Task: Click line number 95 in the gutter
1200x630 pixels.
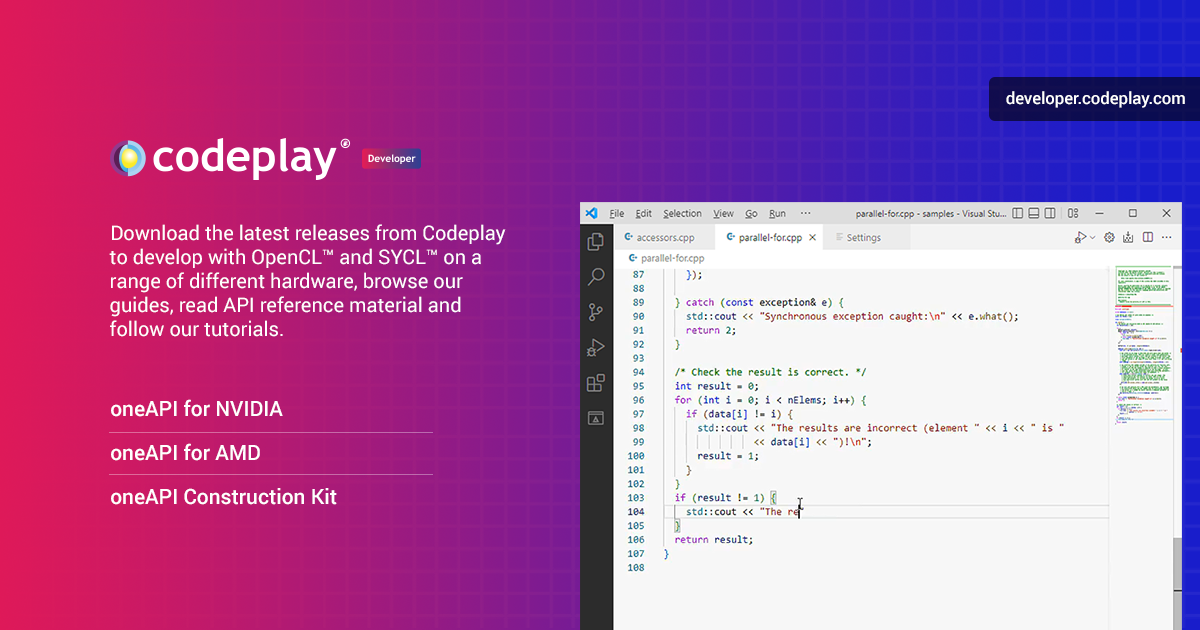Action: 637,386
